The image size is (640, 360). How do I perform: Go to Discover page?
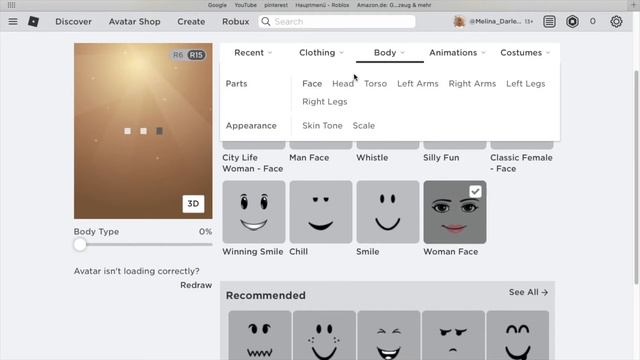tap(73, 21)
